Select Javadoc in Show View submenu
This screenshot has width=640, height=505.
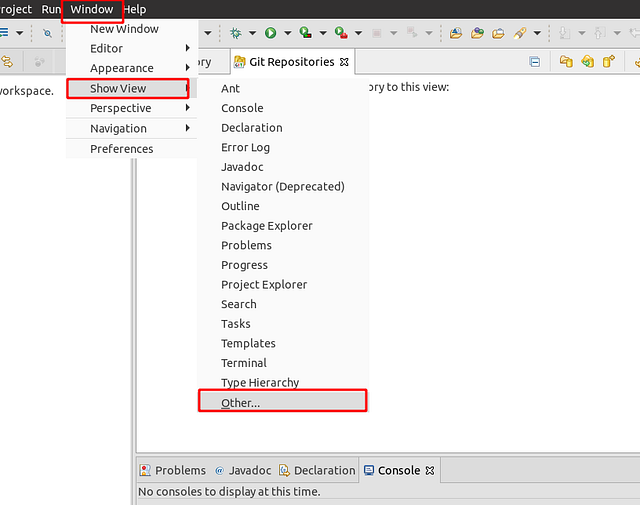283,167
